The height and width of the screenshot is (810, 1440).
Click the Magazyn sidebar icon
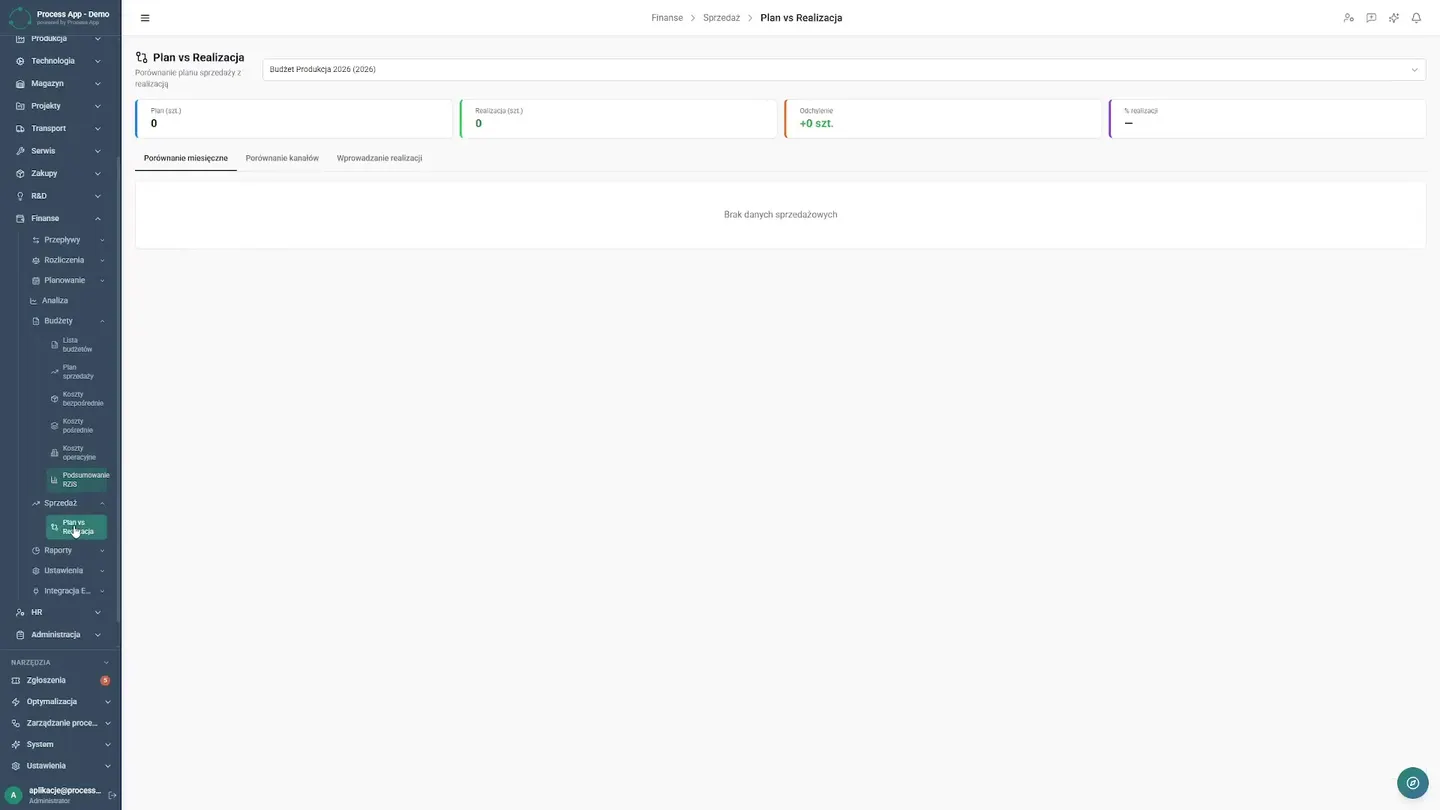[x=20, y=84]
